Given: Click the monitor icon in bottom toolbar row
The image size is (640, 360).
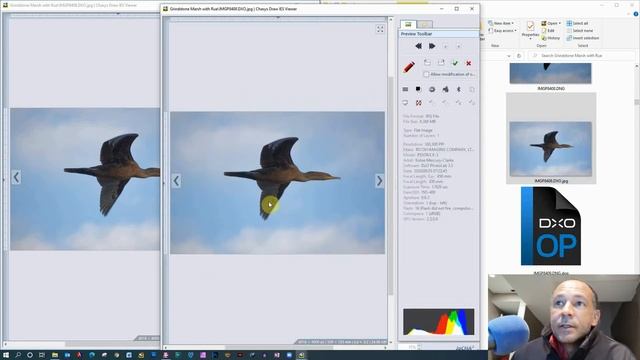Looking at the screenshot, I should (x=405, y=103).
